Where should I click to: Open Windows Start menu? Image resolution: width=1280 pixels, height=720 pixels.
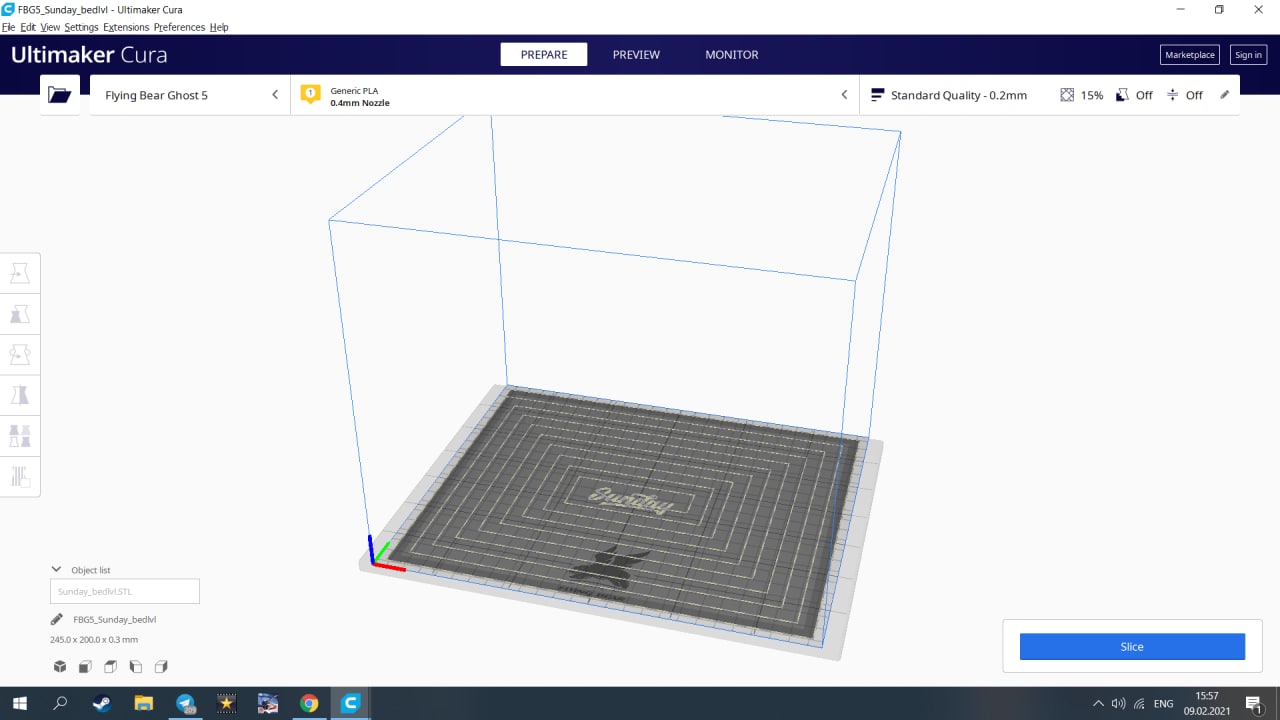coord(19,703)
